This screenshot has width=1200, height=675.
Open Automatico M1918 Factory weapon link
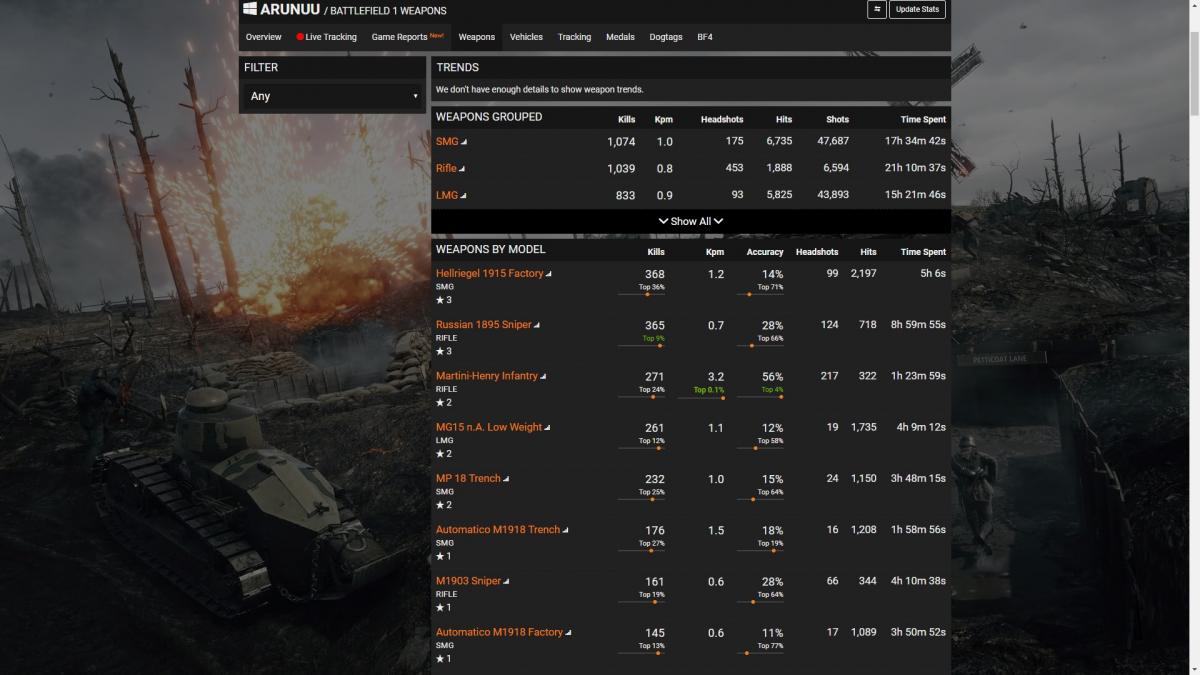[x=500, y=632]
